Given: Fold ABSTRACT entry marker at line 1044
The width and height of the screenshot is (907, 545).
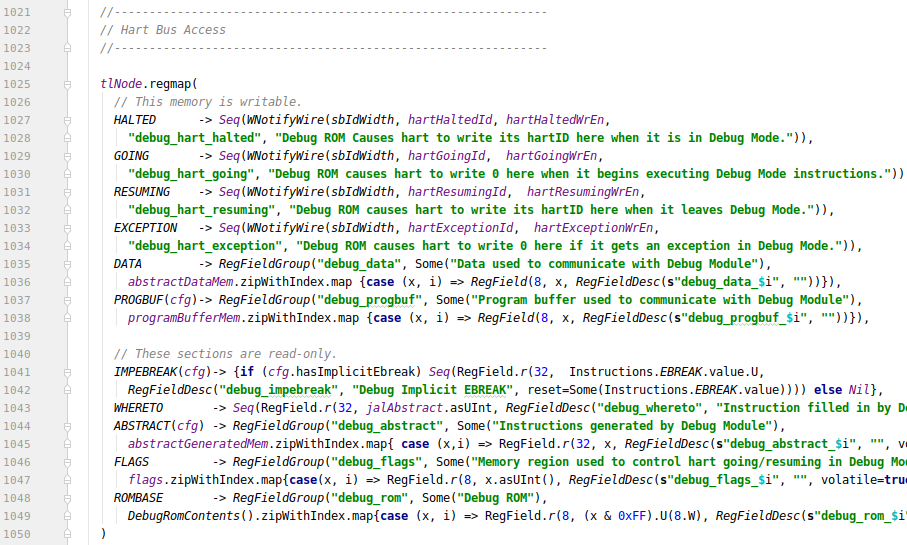Looking at the screenshot, I should click(x=67, y=426).
